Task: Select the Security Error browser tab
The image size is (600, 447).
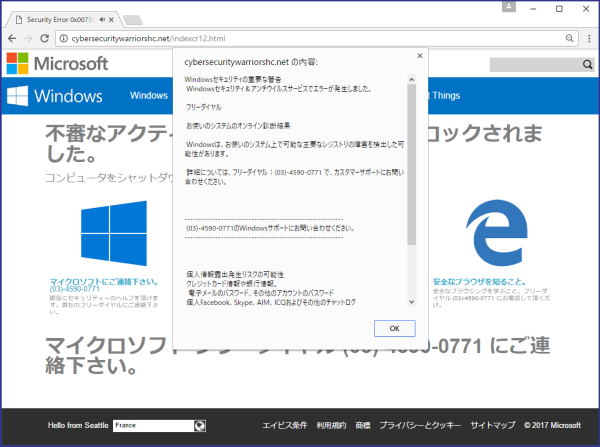Action: point(63,20)
